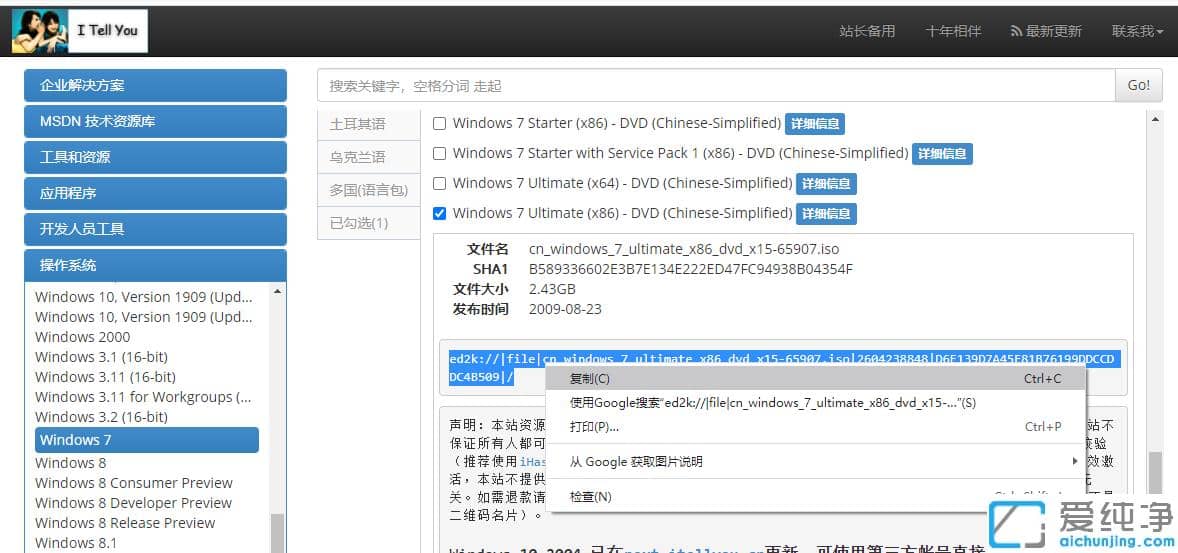The height and width of the screenshot is (553, 1178).
Task: Choose 复制(C) from the context menu
Action: [816, 379]
